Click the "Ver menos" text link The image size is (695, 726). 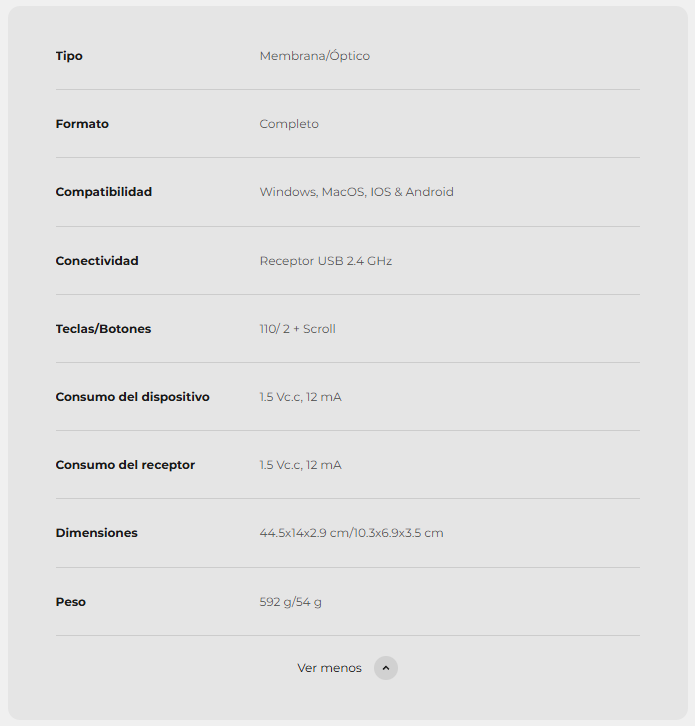point(329,668)
